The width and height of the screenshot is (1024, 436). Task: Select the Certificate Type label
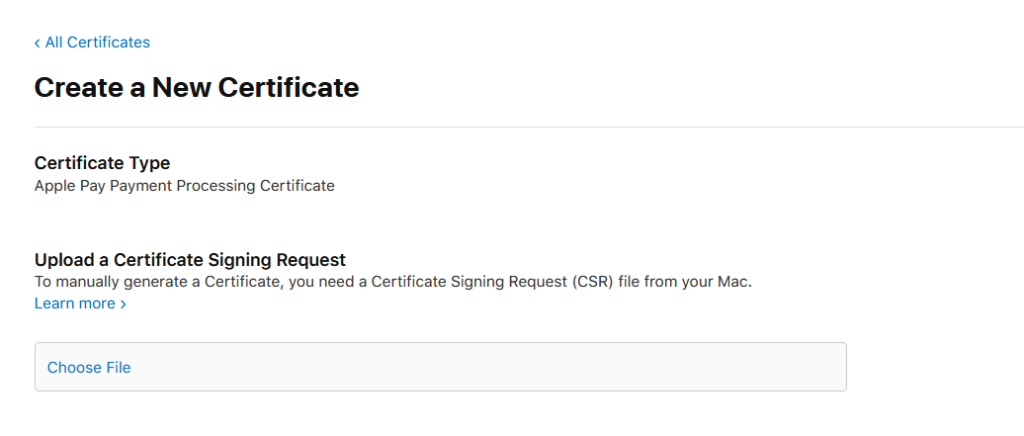tap(102, 163)
